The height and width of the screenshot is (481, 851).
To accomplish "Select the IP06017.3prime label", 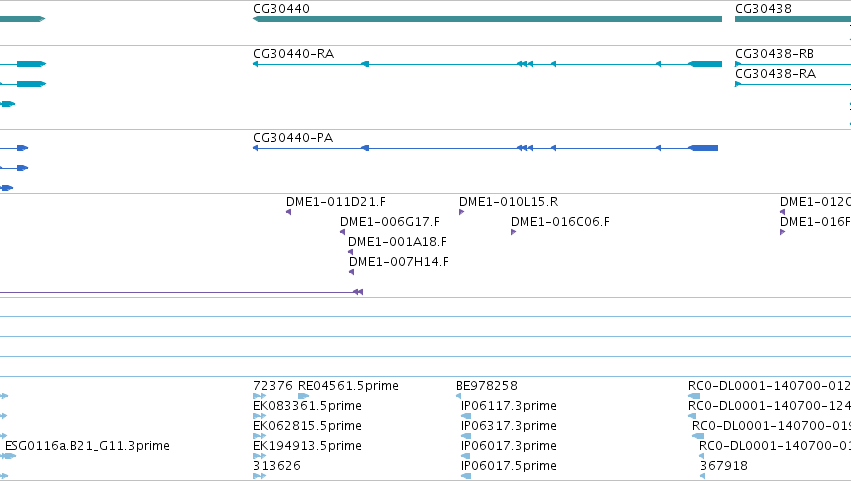I will tap(509, 446).
